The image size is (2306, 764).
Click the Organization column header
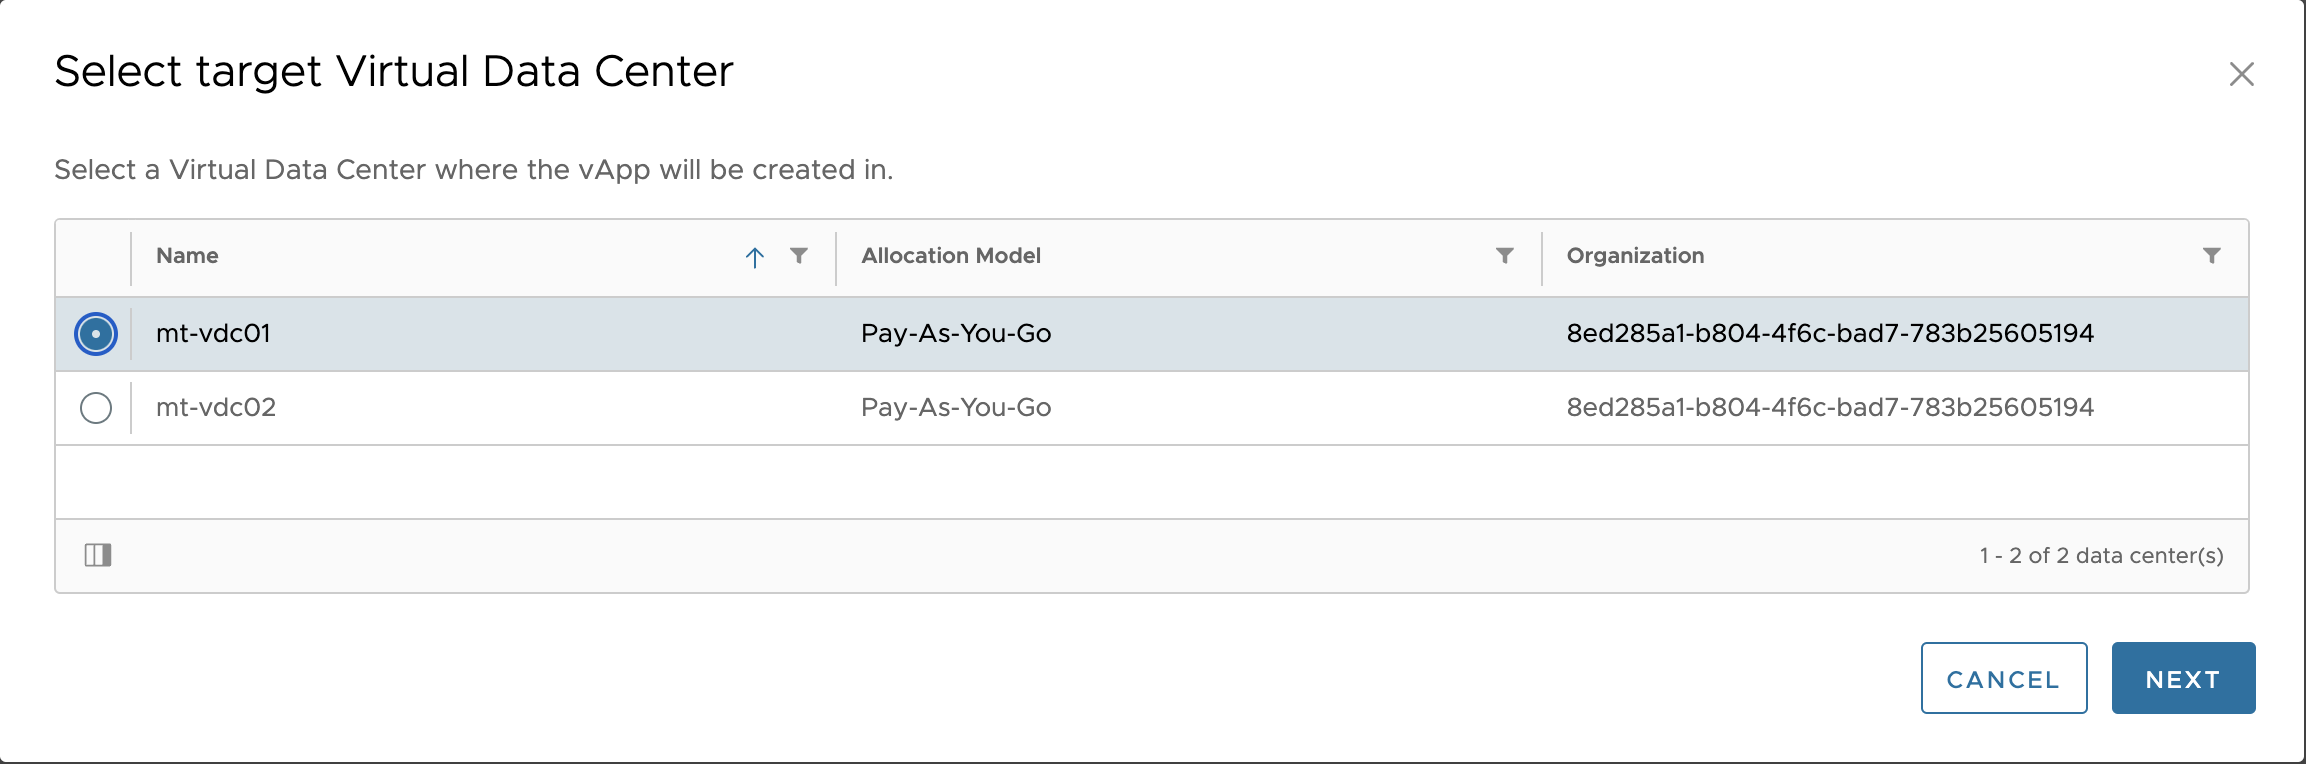pos(1635,256)
